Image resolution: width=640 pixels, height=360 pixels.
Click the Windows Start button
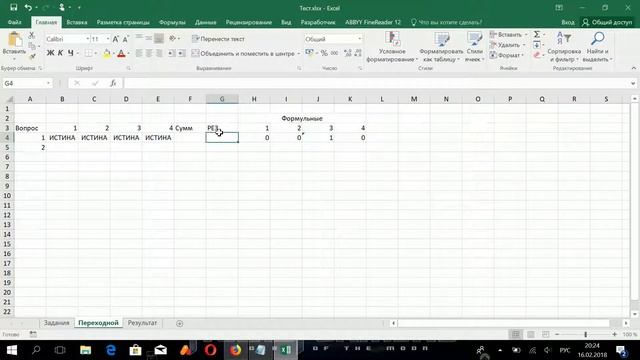[11, 350]
